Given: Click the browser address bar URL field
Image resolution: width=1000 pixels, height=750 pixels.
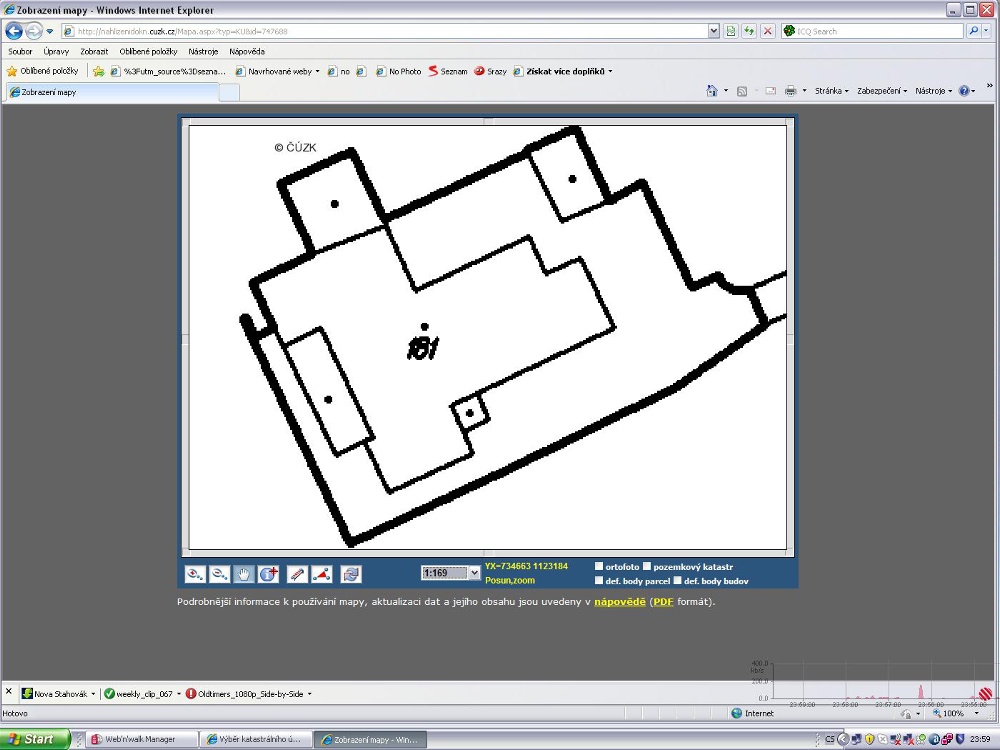Looking at the screenshot, I should pos(390,31).
